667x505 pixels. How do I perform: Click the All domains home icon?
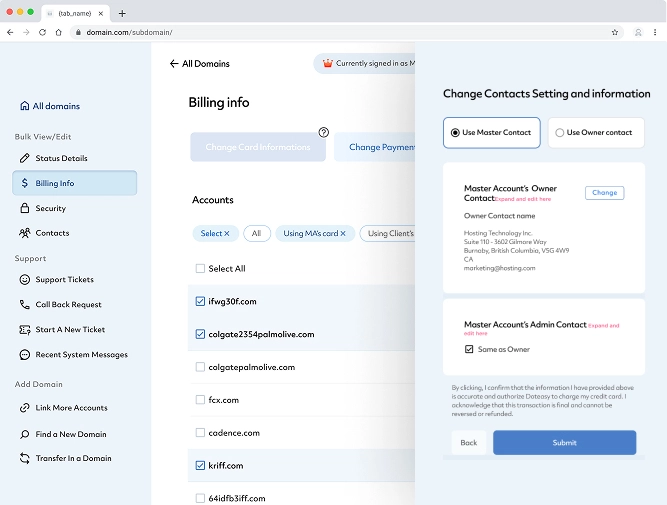pyautogui.click(x=25, y=106)
